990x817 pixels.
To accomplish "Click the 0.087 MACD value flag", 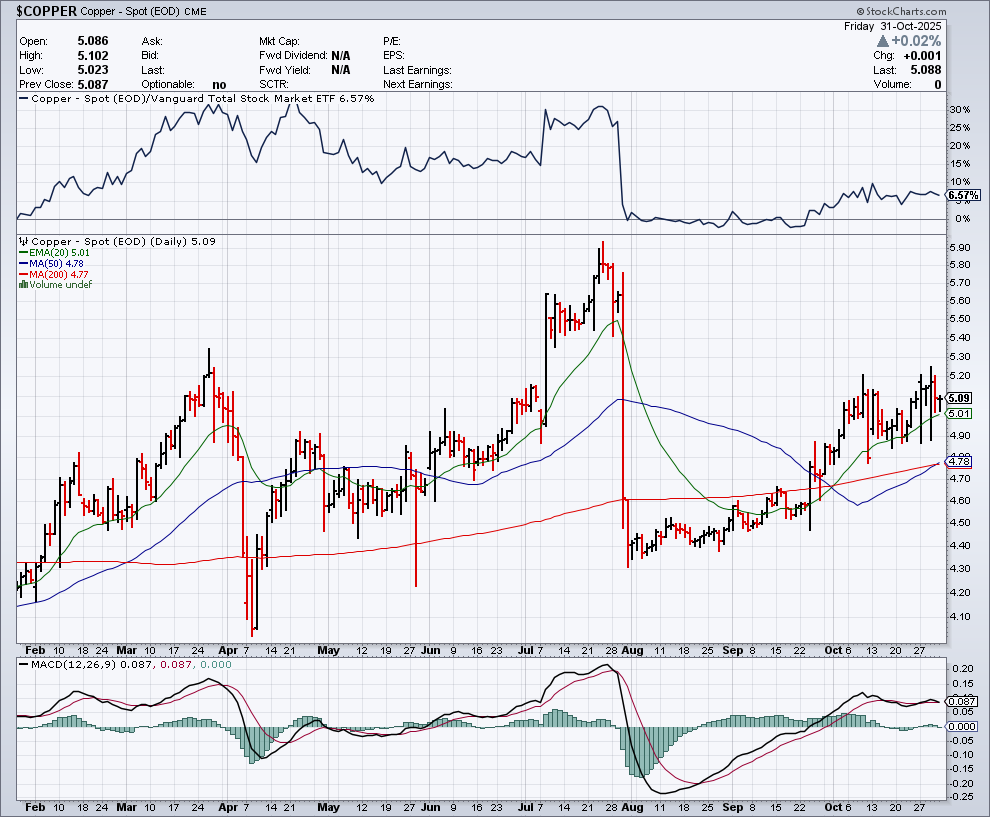I will [961, 702].
